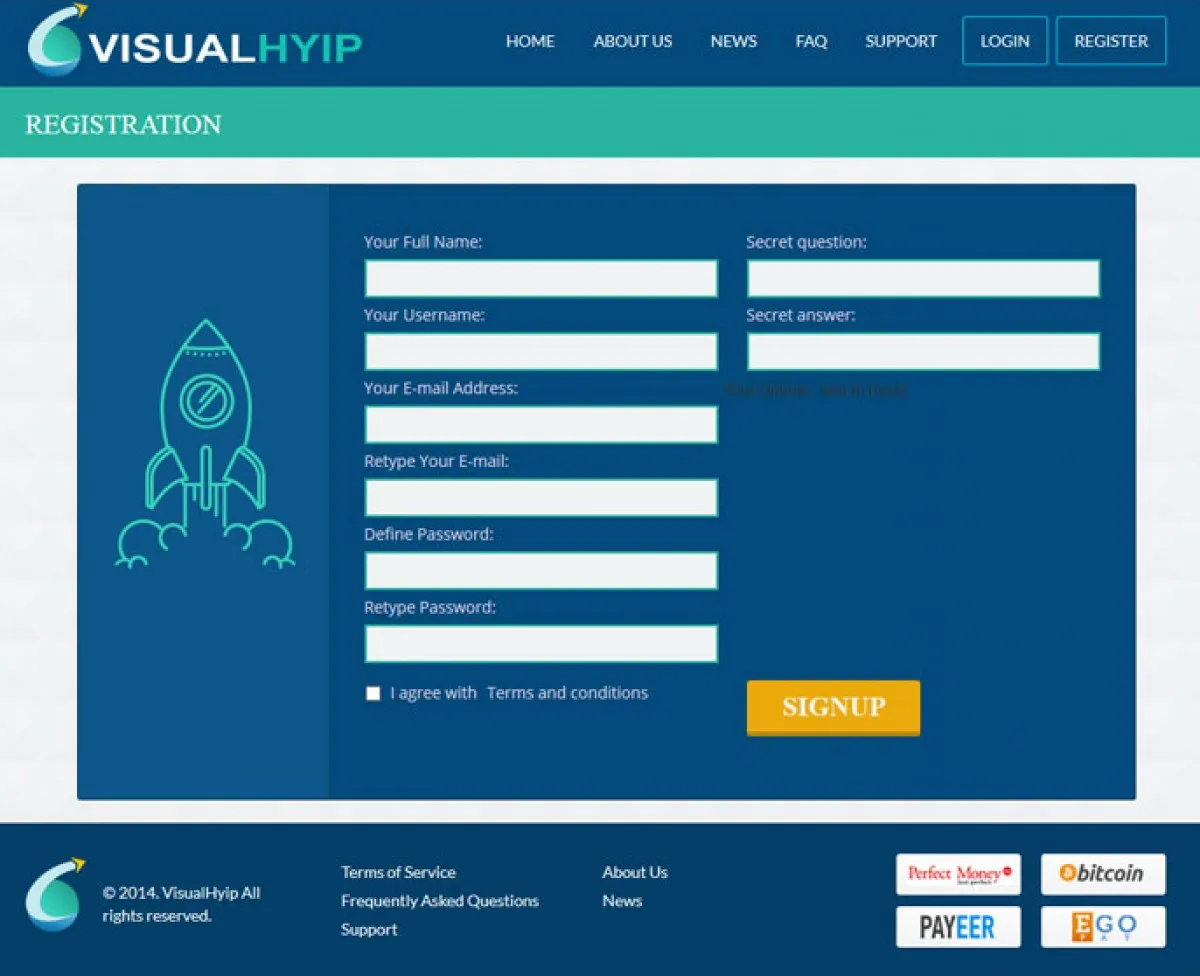Open the News link in the footer

(622, 901)
